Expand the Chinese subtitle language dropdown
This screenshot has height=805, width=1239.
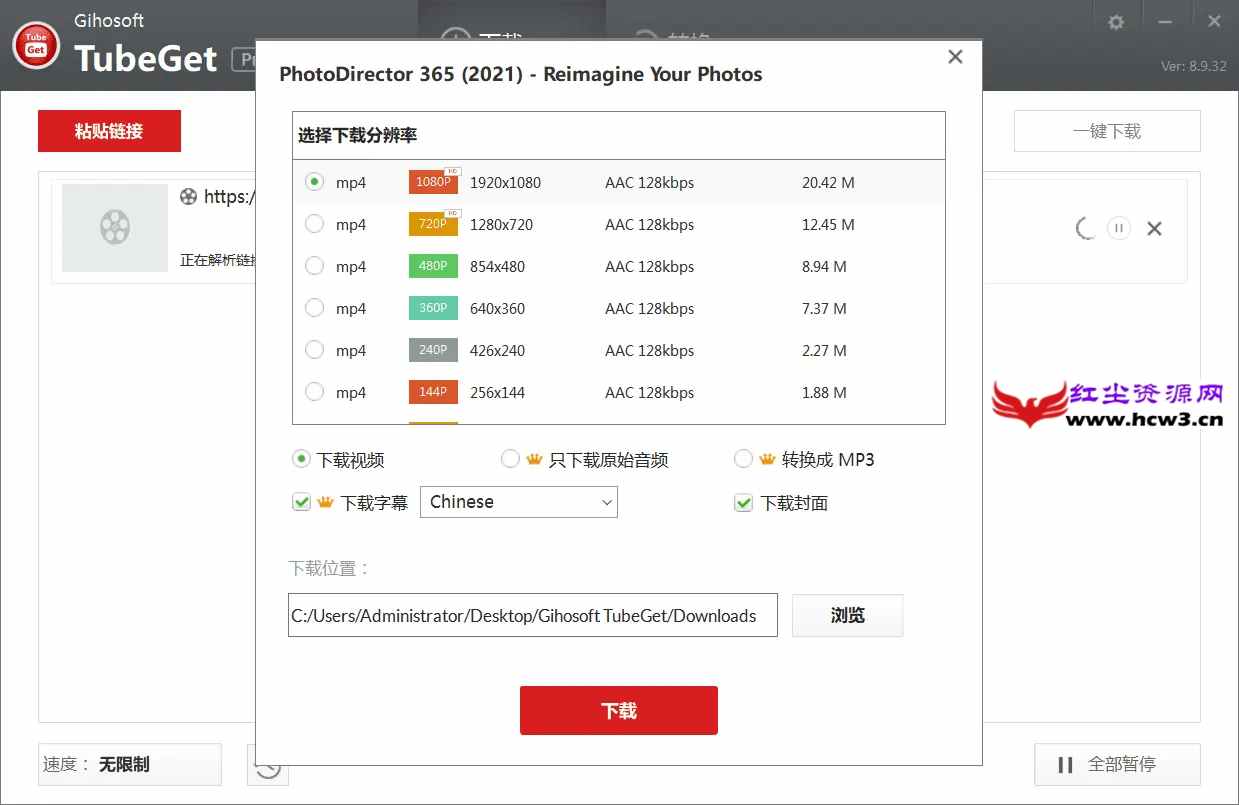coord(518,502)
